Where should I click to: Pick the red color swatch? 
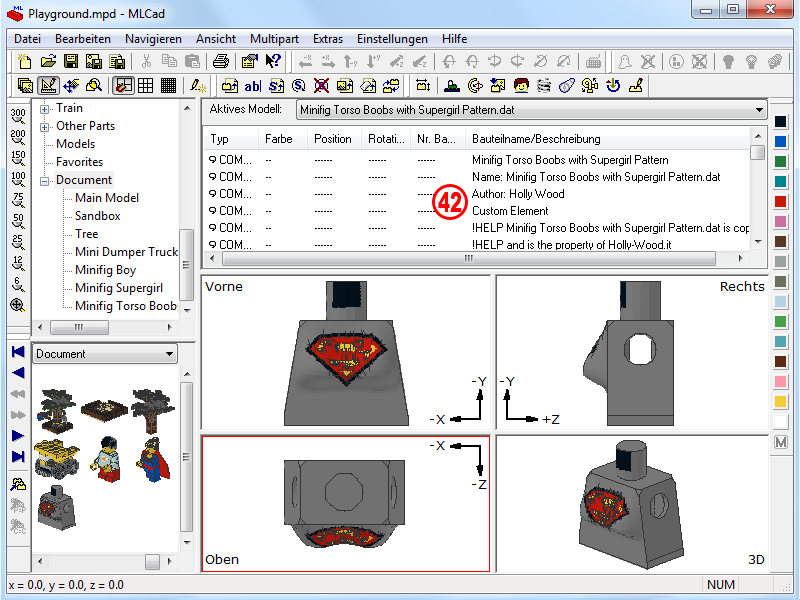point(781,202)
